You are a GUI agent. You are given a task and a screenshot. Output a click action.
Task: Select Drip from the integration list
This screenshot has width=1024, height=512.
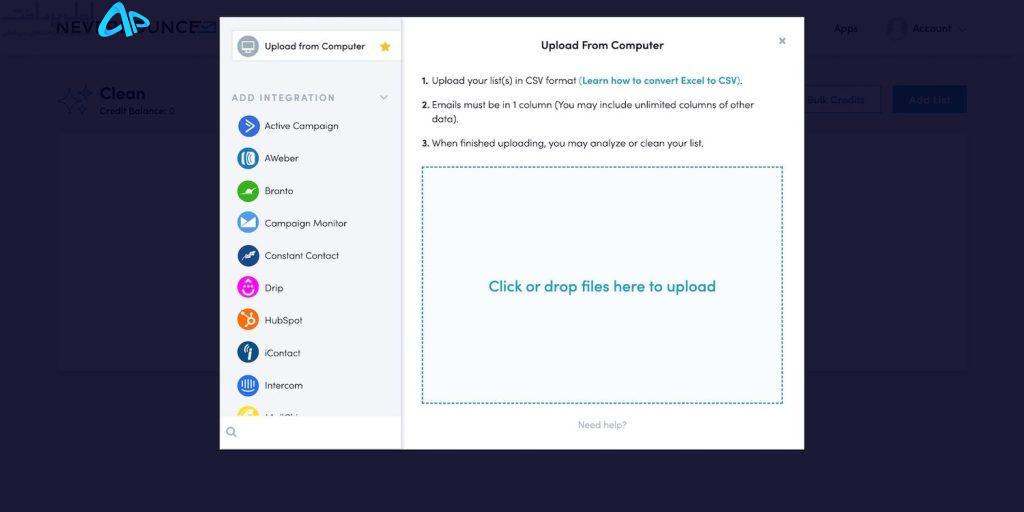[274, 287]
